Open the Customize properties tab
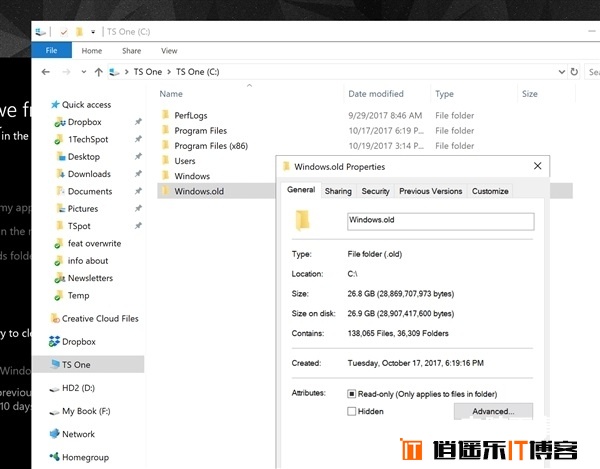Viewport: 600px width, 469px height. 490,191
